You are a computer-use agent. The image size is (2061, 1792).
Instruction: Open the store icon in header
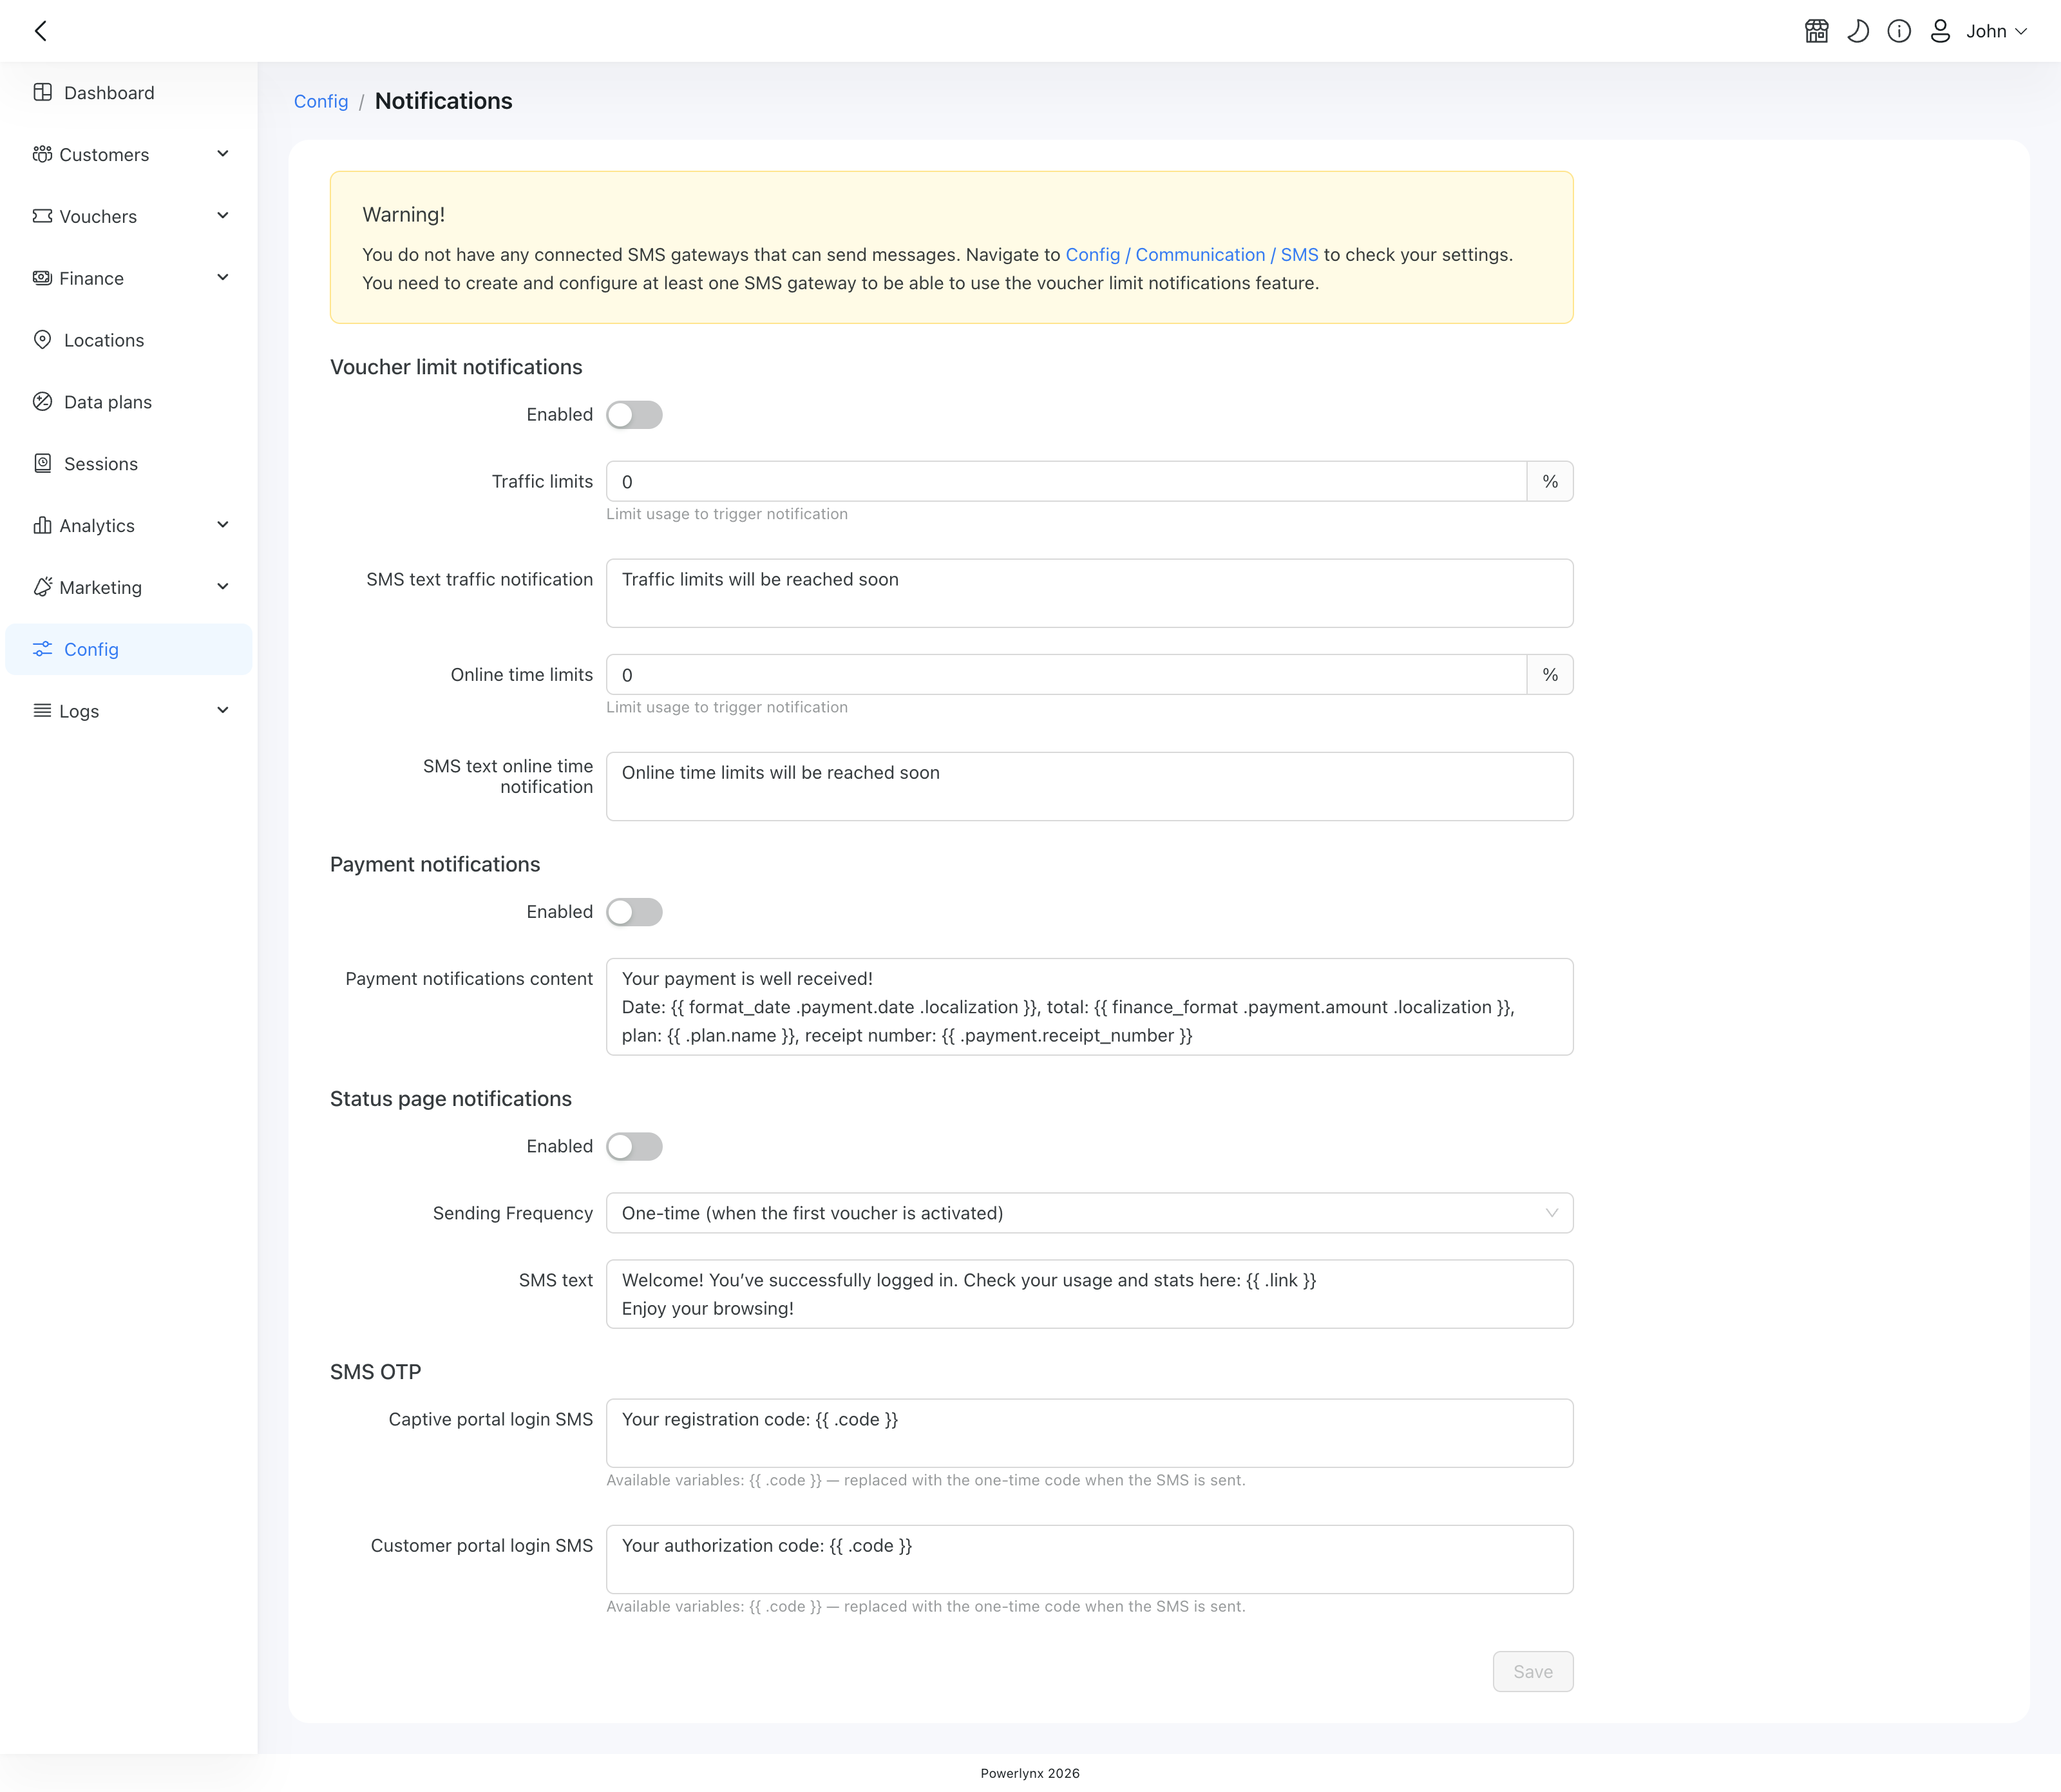point(1817,31)
